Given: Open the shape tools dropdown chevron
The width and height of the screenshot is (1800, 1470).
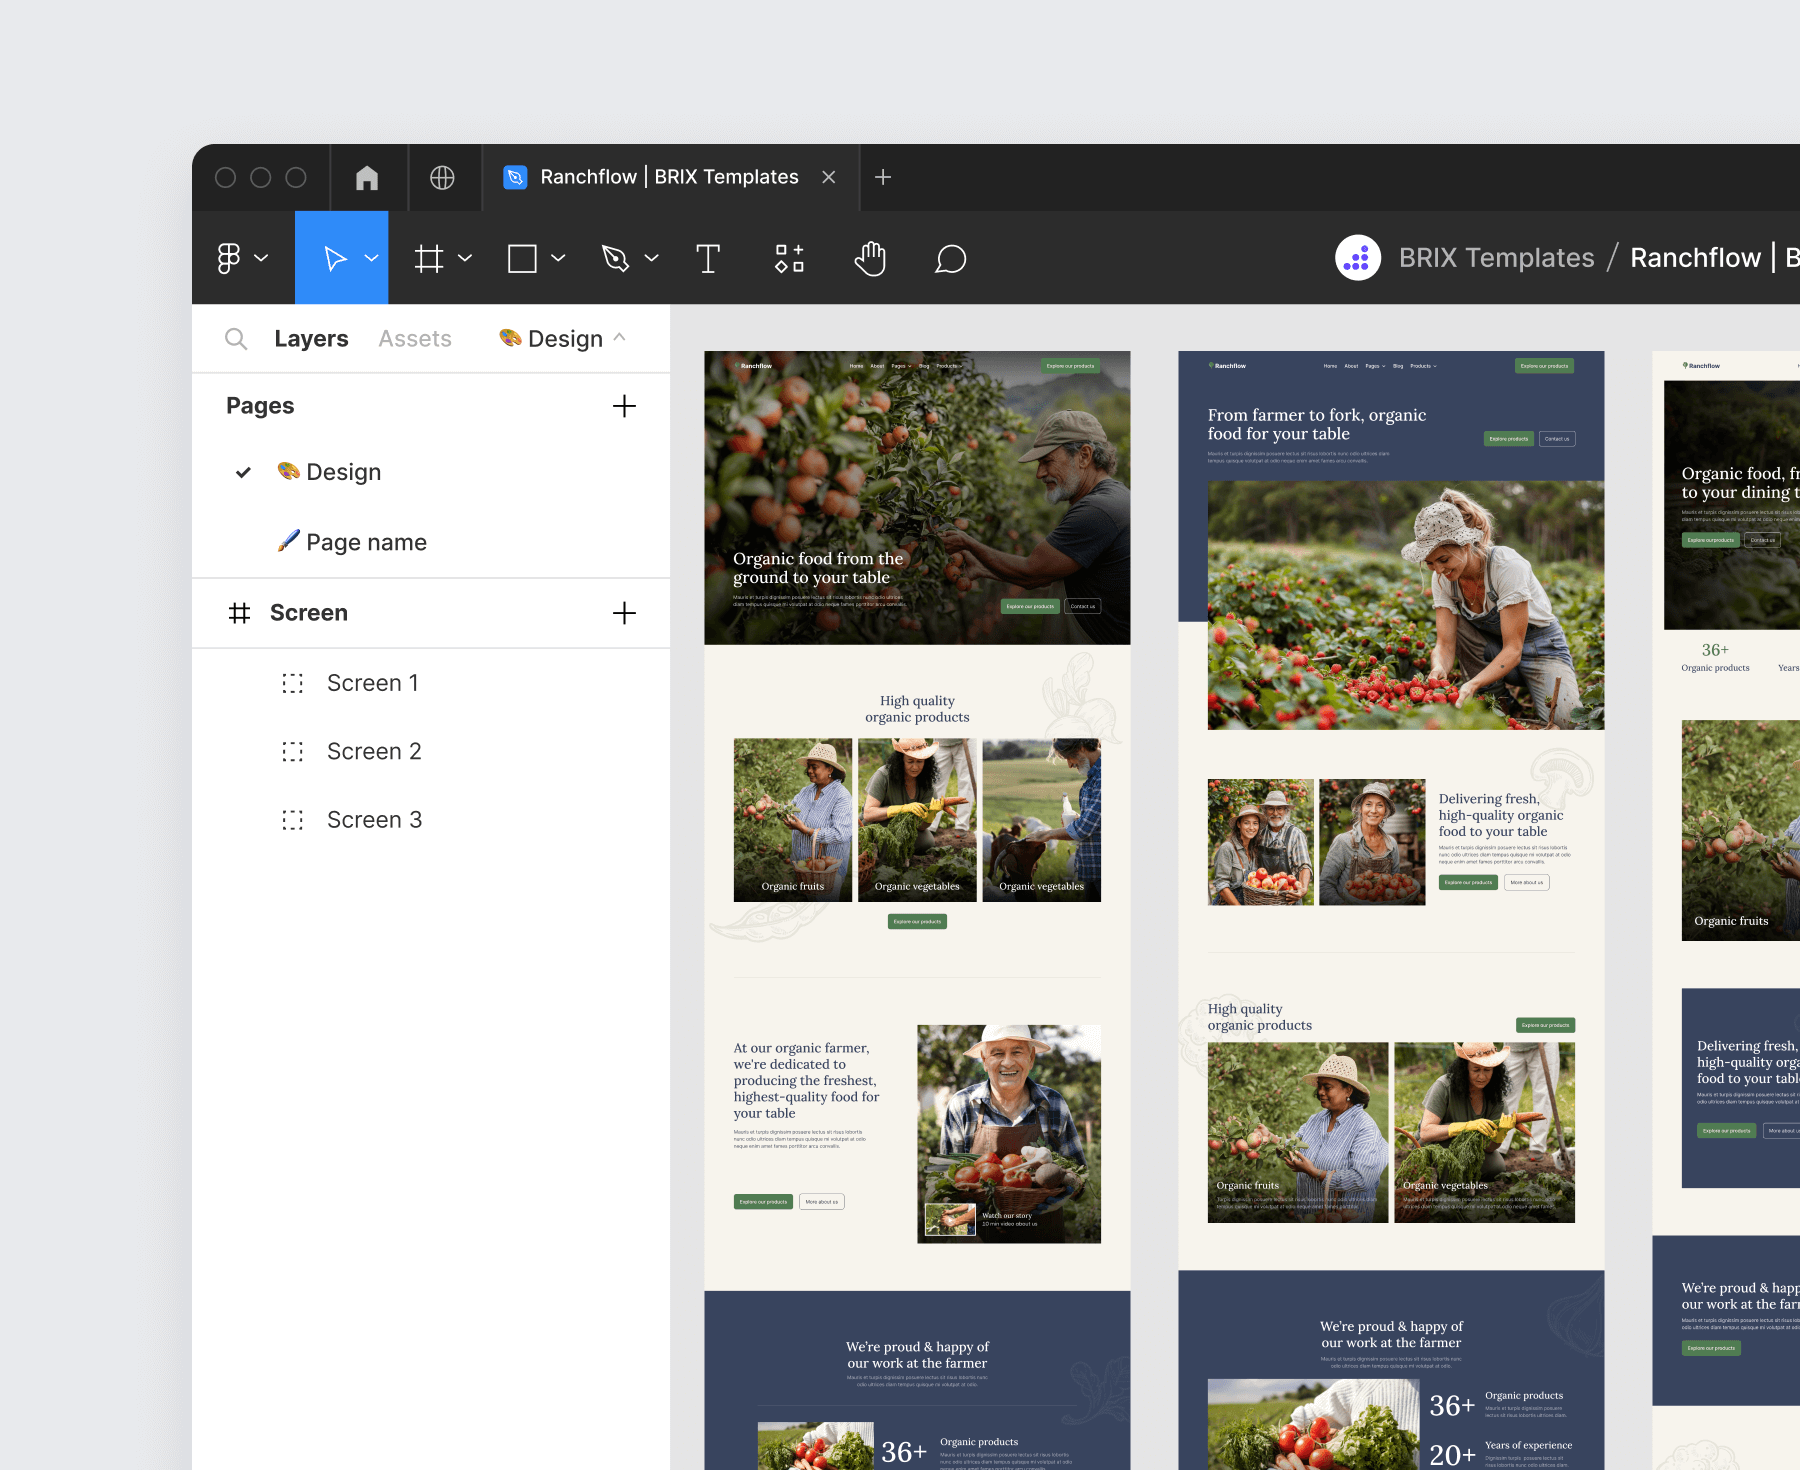Looking at the screenshot, I should coord(558,258).
